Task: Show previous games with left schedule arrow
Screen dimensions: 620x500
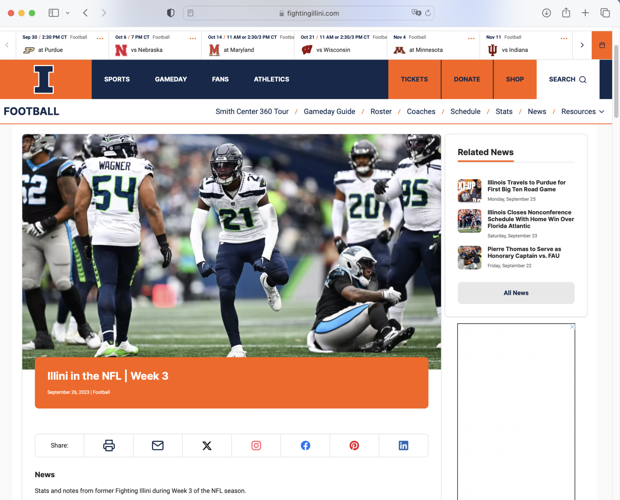Action: coord(7,45)
